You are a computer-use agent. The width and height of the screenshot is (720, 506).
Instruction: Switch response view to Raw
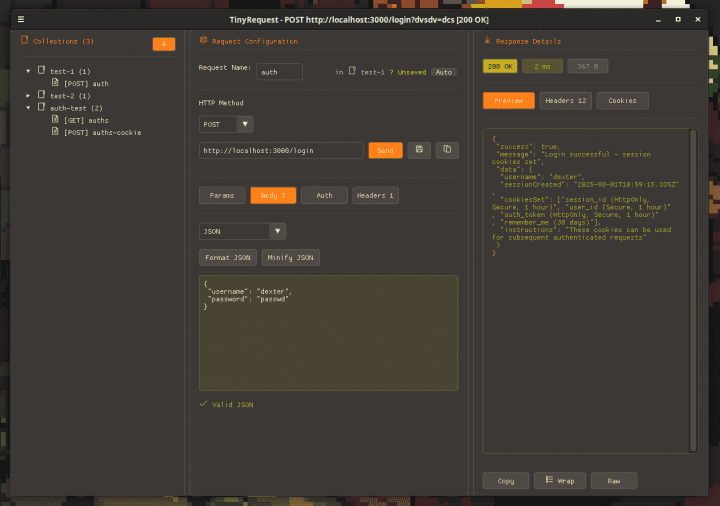614,481
